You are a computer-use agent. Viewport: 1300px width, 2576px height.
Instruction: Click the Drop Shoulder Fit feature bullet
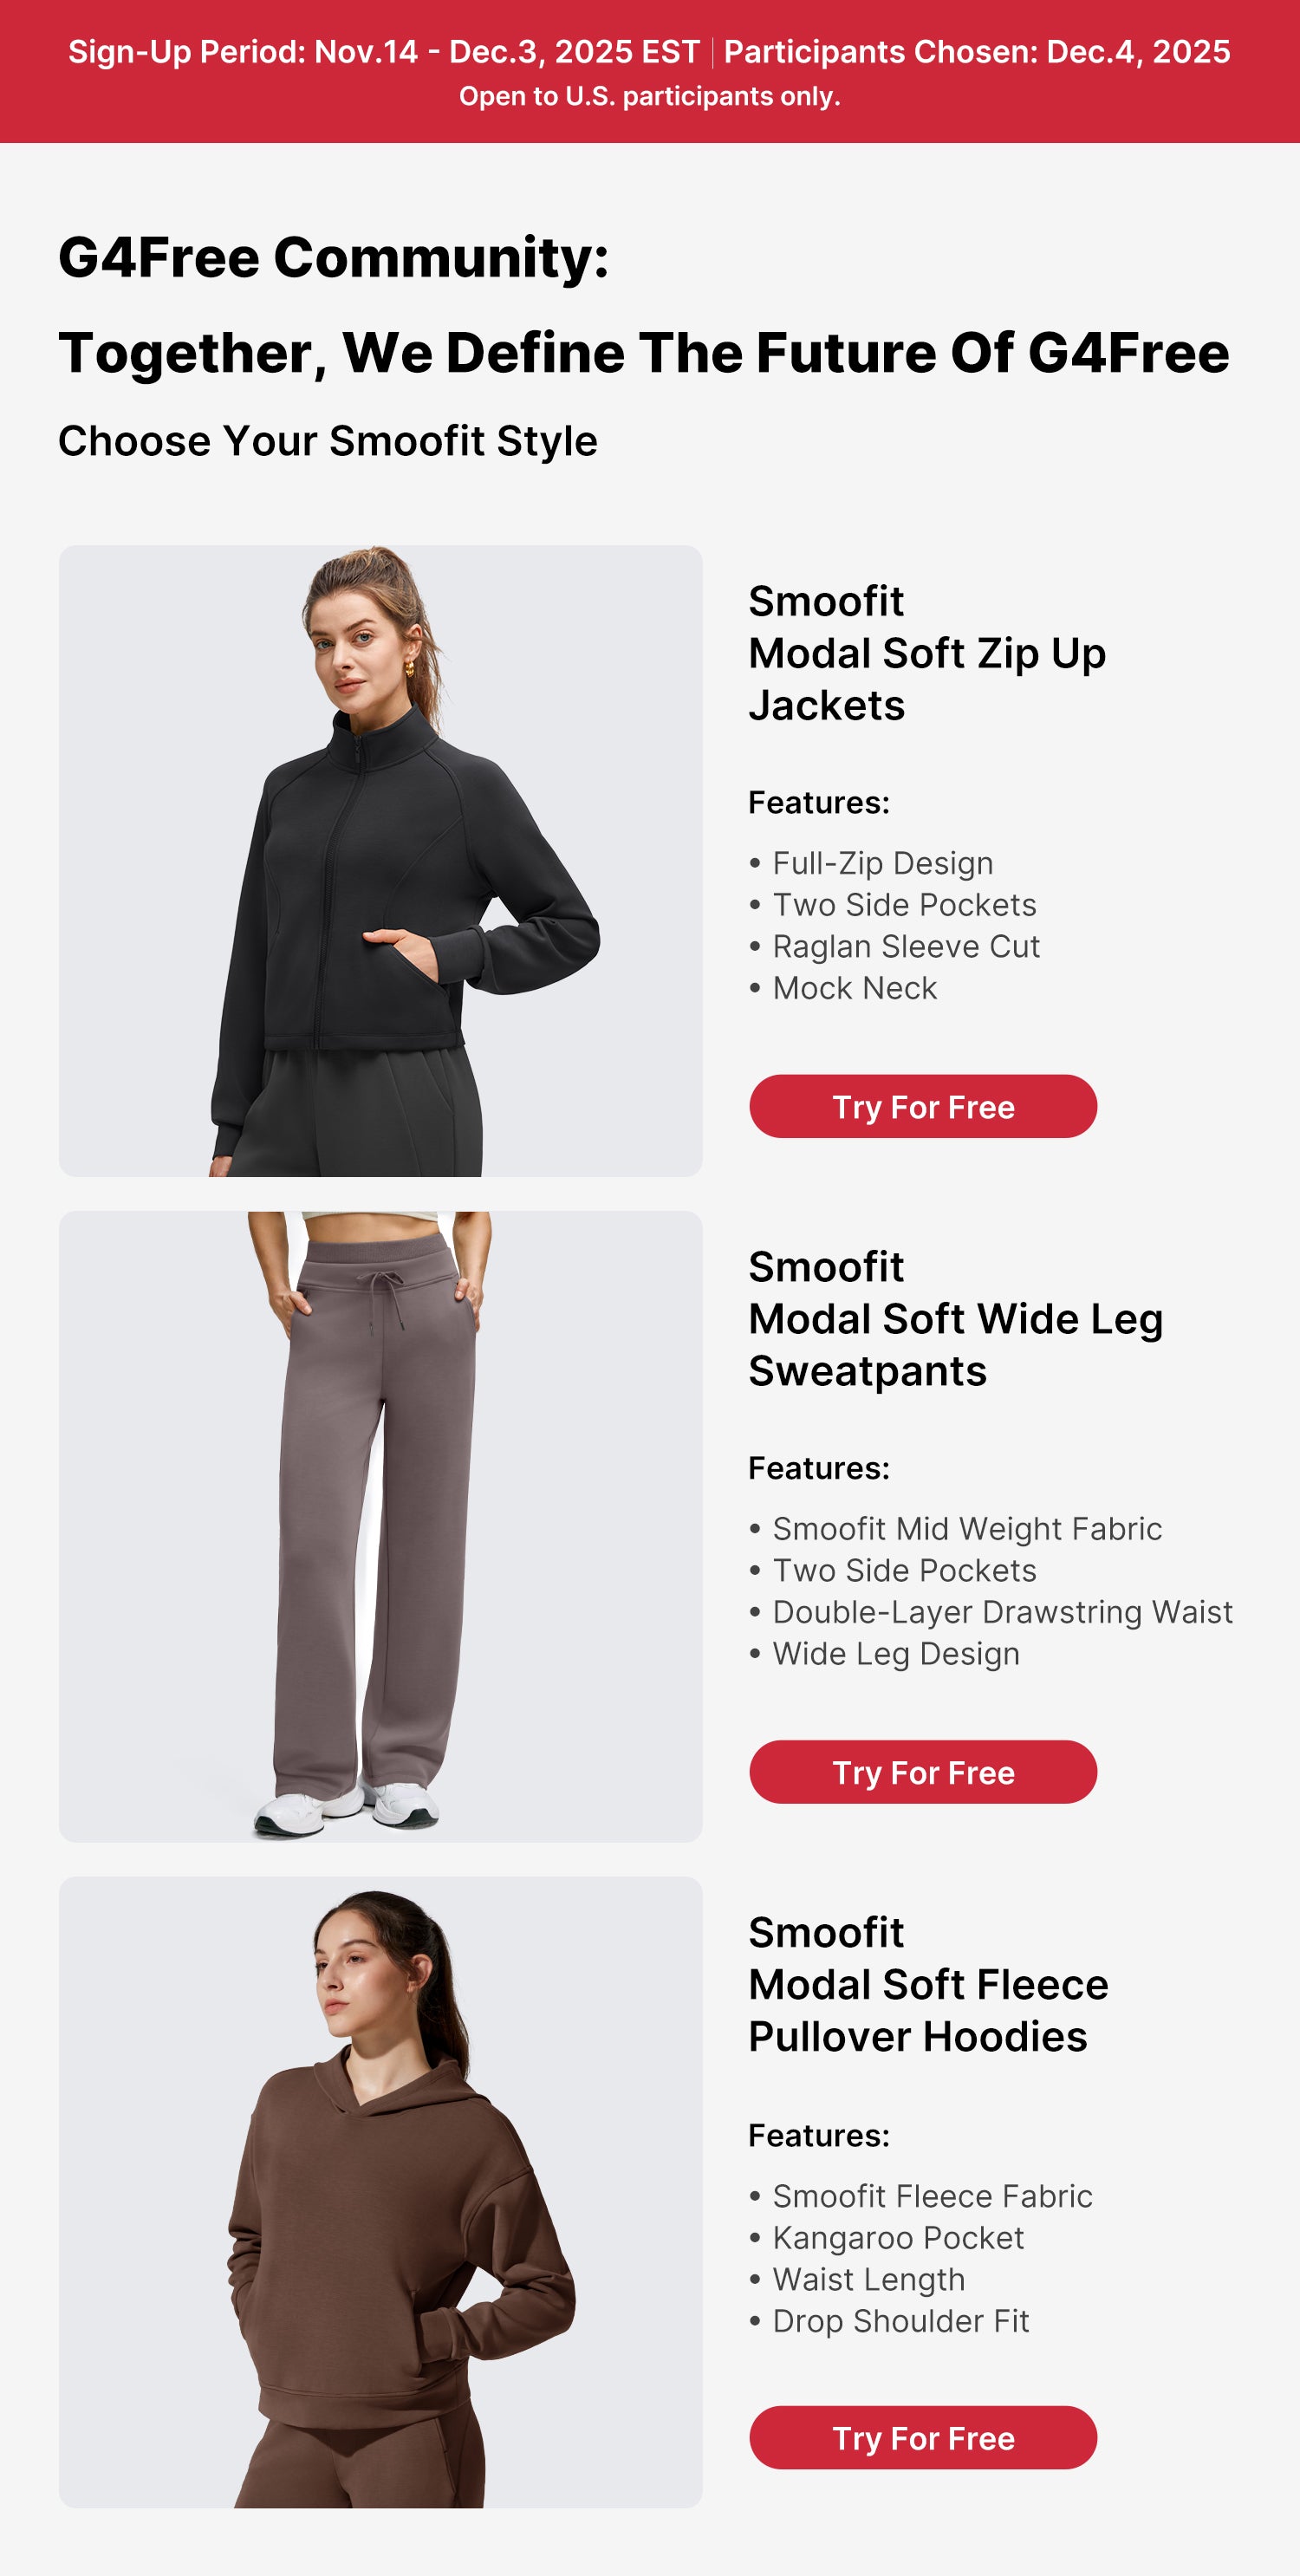click(889, 2321)
